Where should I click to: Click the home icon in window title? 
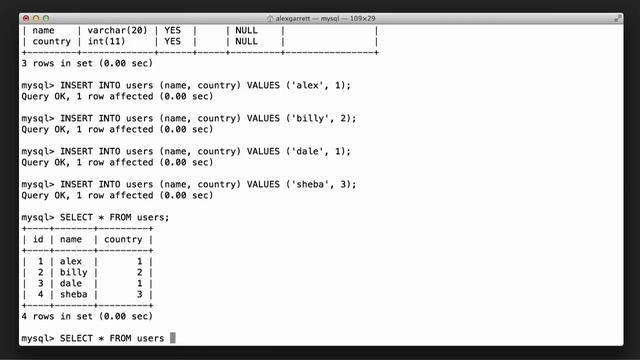click(270, 18)
